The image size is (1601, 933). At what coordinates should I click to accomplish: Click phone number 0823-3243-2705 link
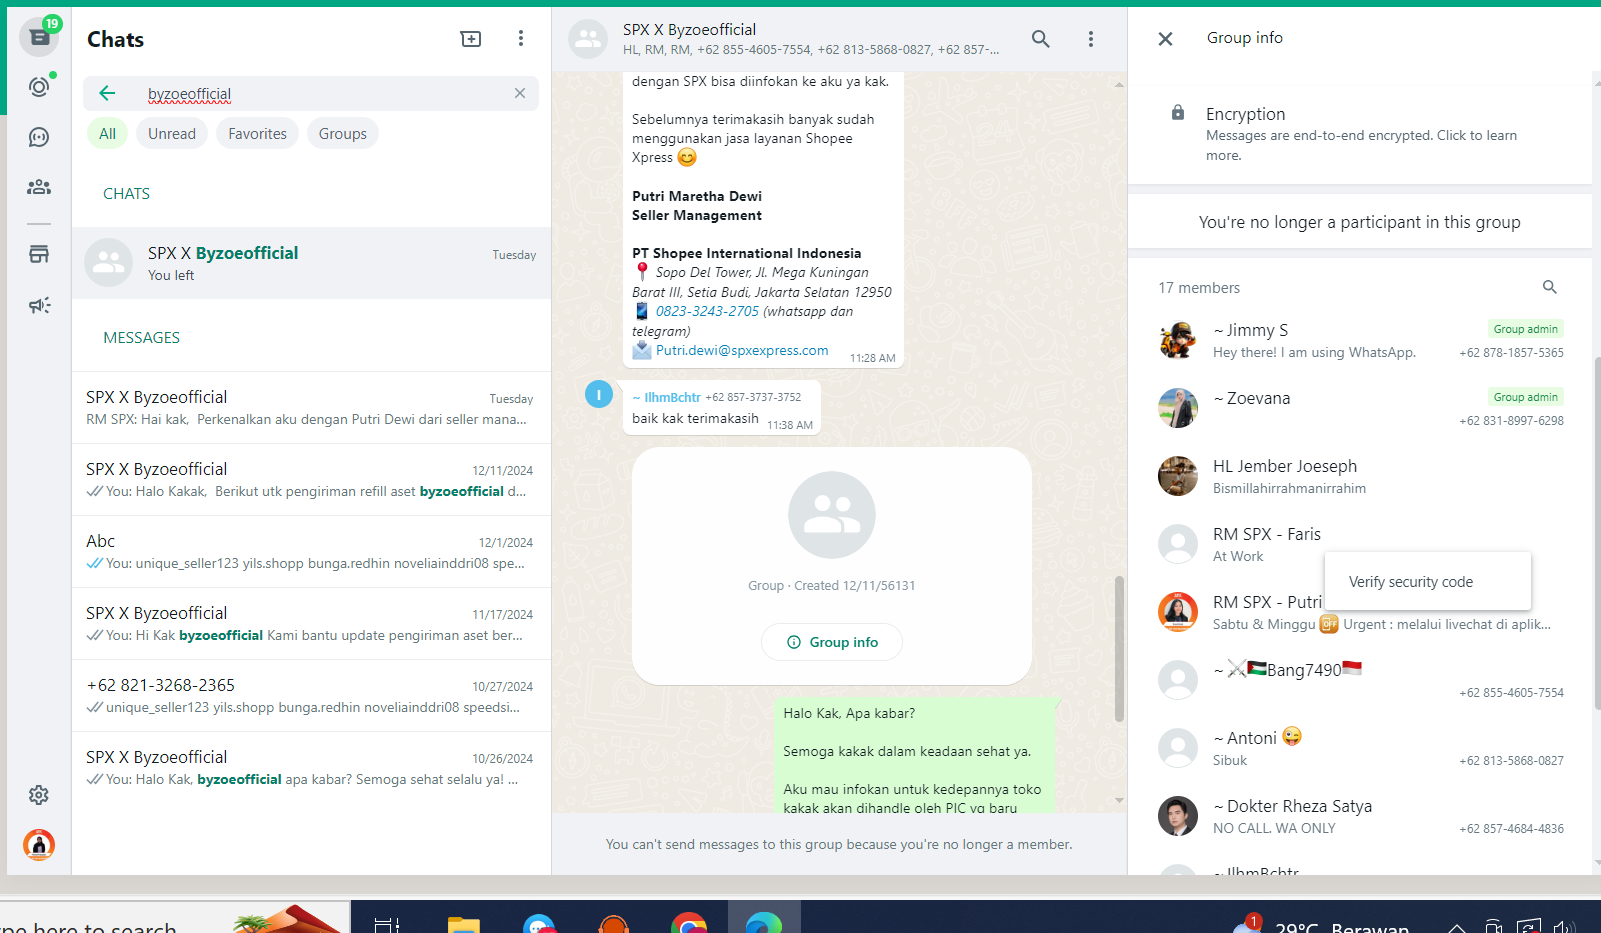point(707,311)
